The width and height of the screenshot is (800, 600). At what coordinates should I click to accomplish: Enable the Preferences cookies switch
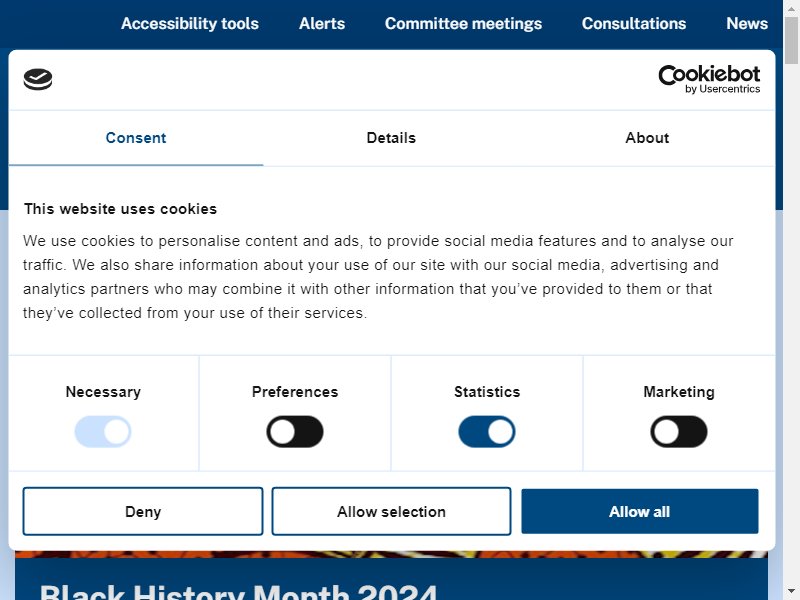[x=295, y=432]
